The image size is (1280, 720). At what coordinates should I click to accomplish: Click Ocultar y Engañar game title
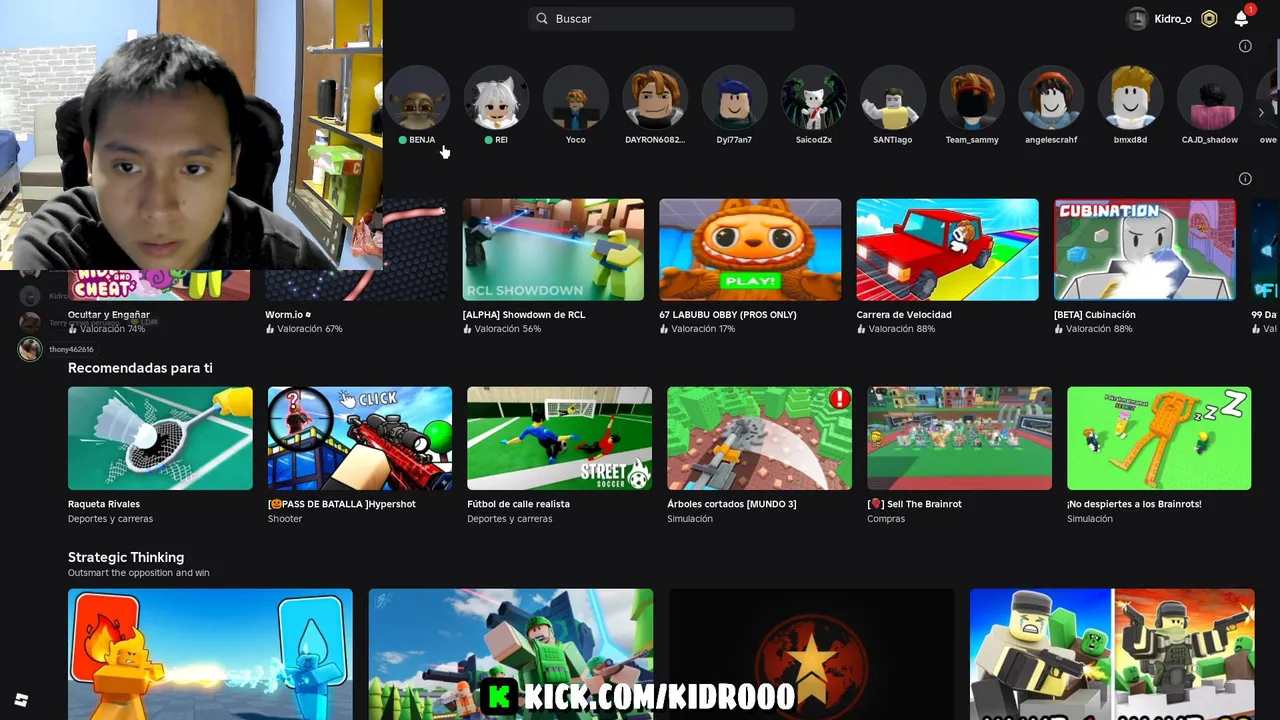pyautogui.click(x=108, y=314)
